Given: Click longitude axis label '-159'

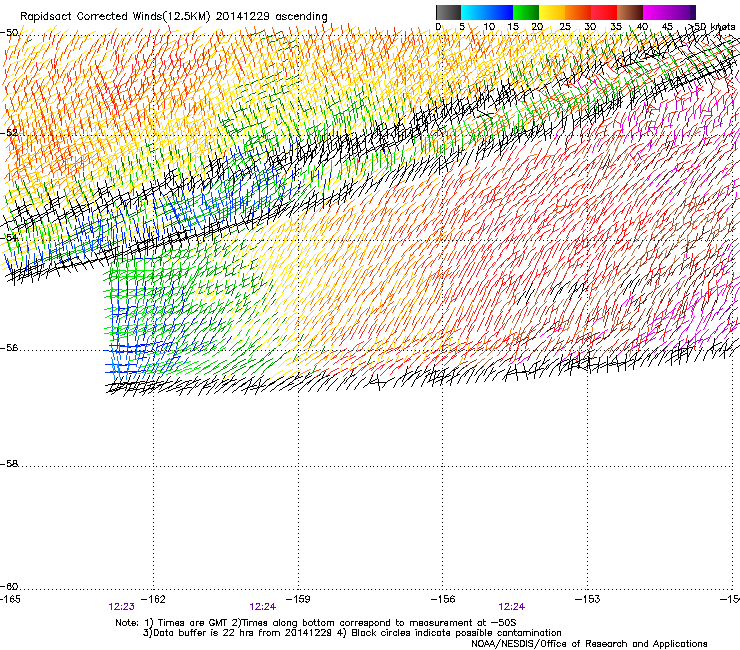Looking at the screenshot, I should pyautogui.click(x=298, y=599).
